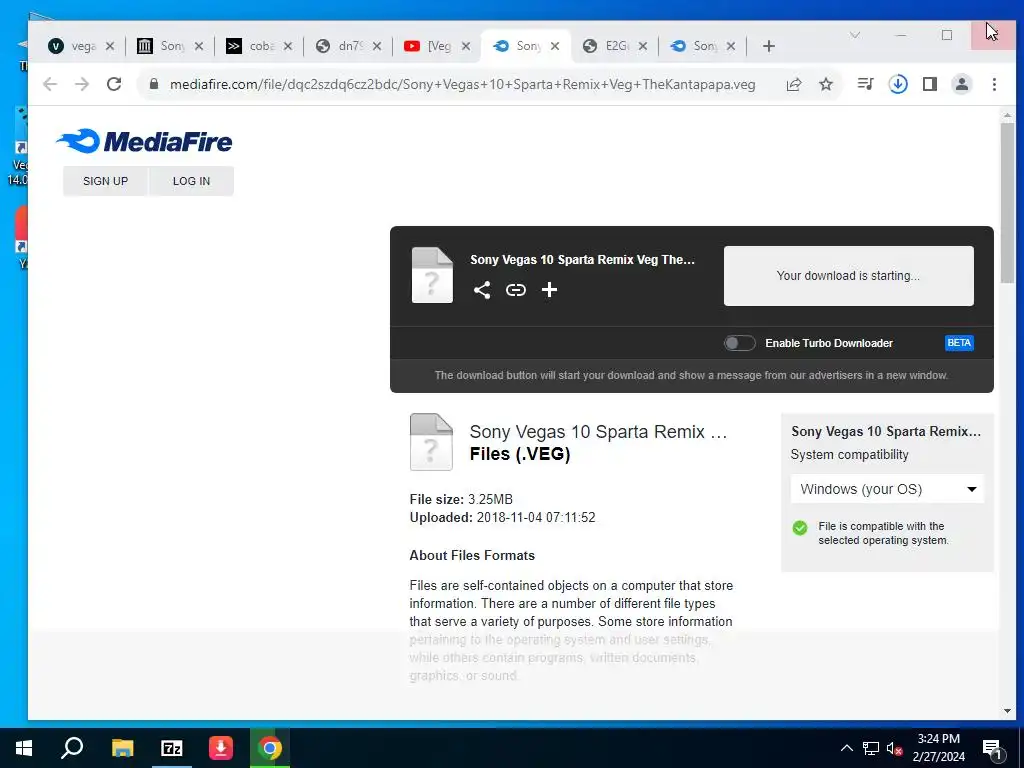Open File Explorer from taskbar

coord(122,748)
